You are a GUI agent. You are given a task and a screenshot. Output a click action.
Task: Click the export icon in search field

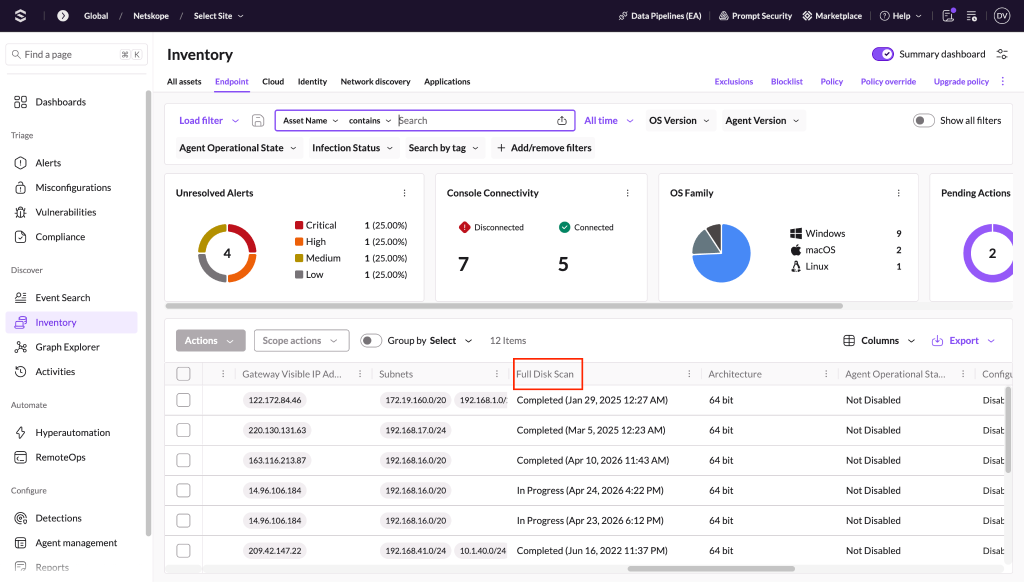(562, 120)
